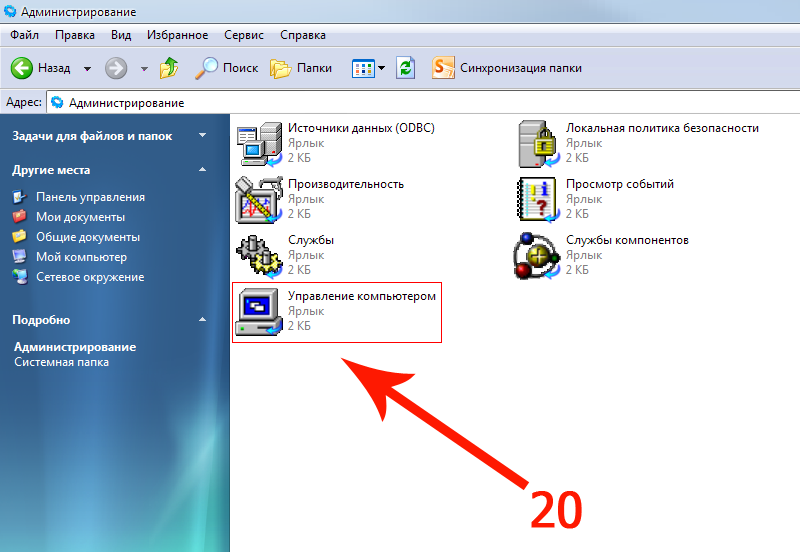Viewport: 800px width, 552px height.
Task: Select the Производительность item name
Action: (346, 184)
